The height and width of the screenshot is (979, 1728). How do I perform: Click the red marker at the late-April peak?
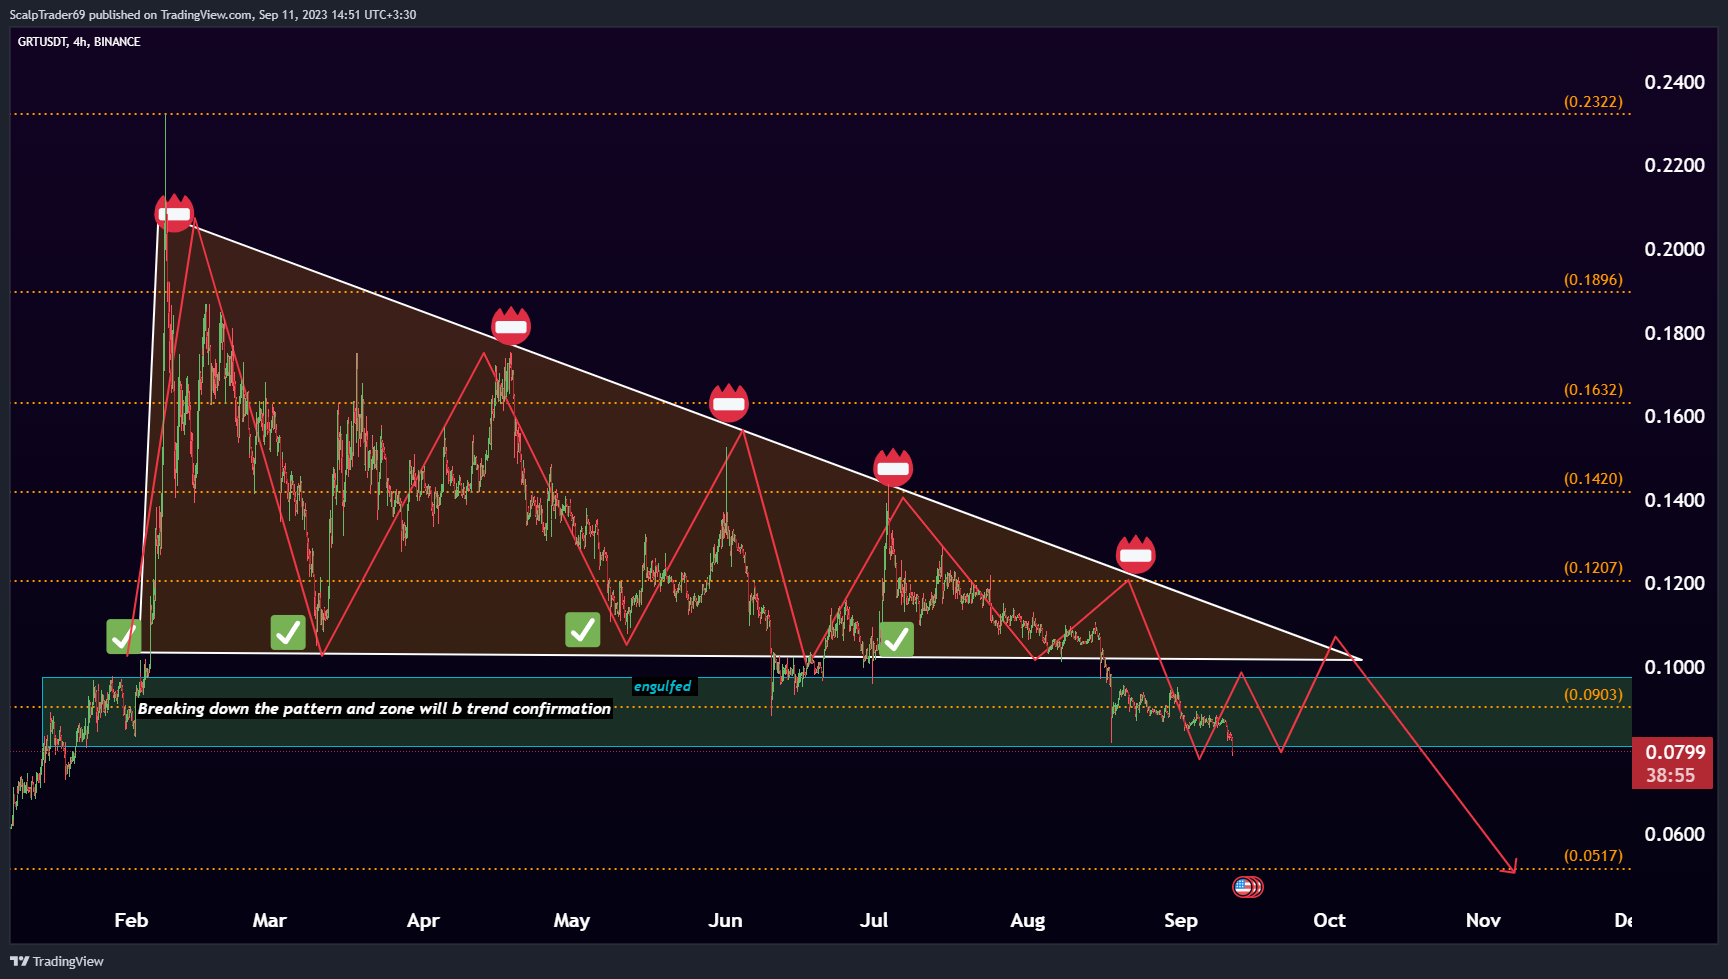click(511, 326)
